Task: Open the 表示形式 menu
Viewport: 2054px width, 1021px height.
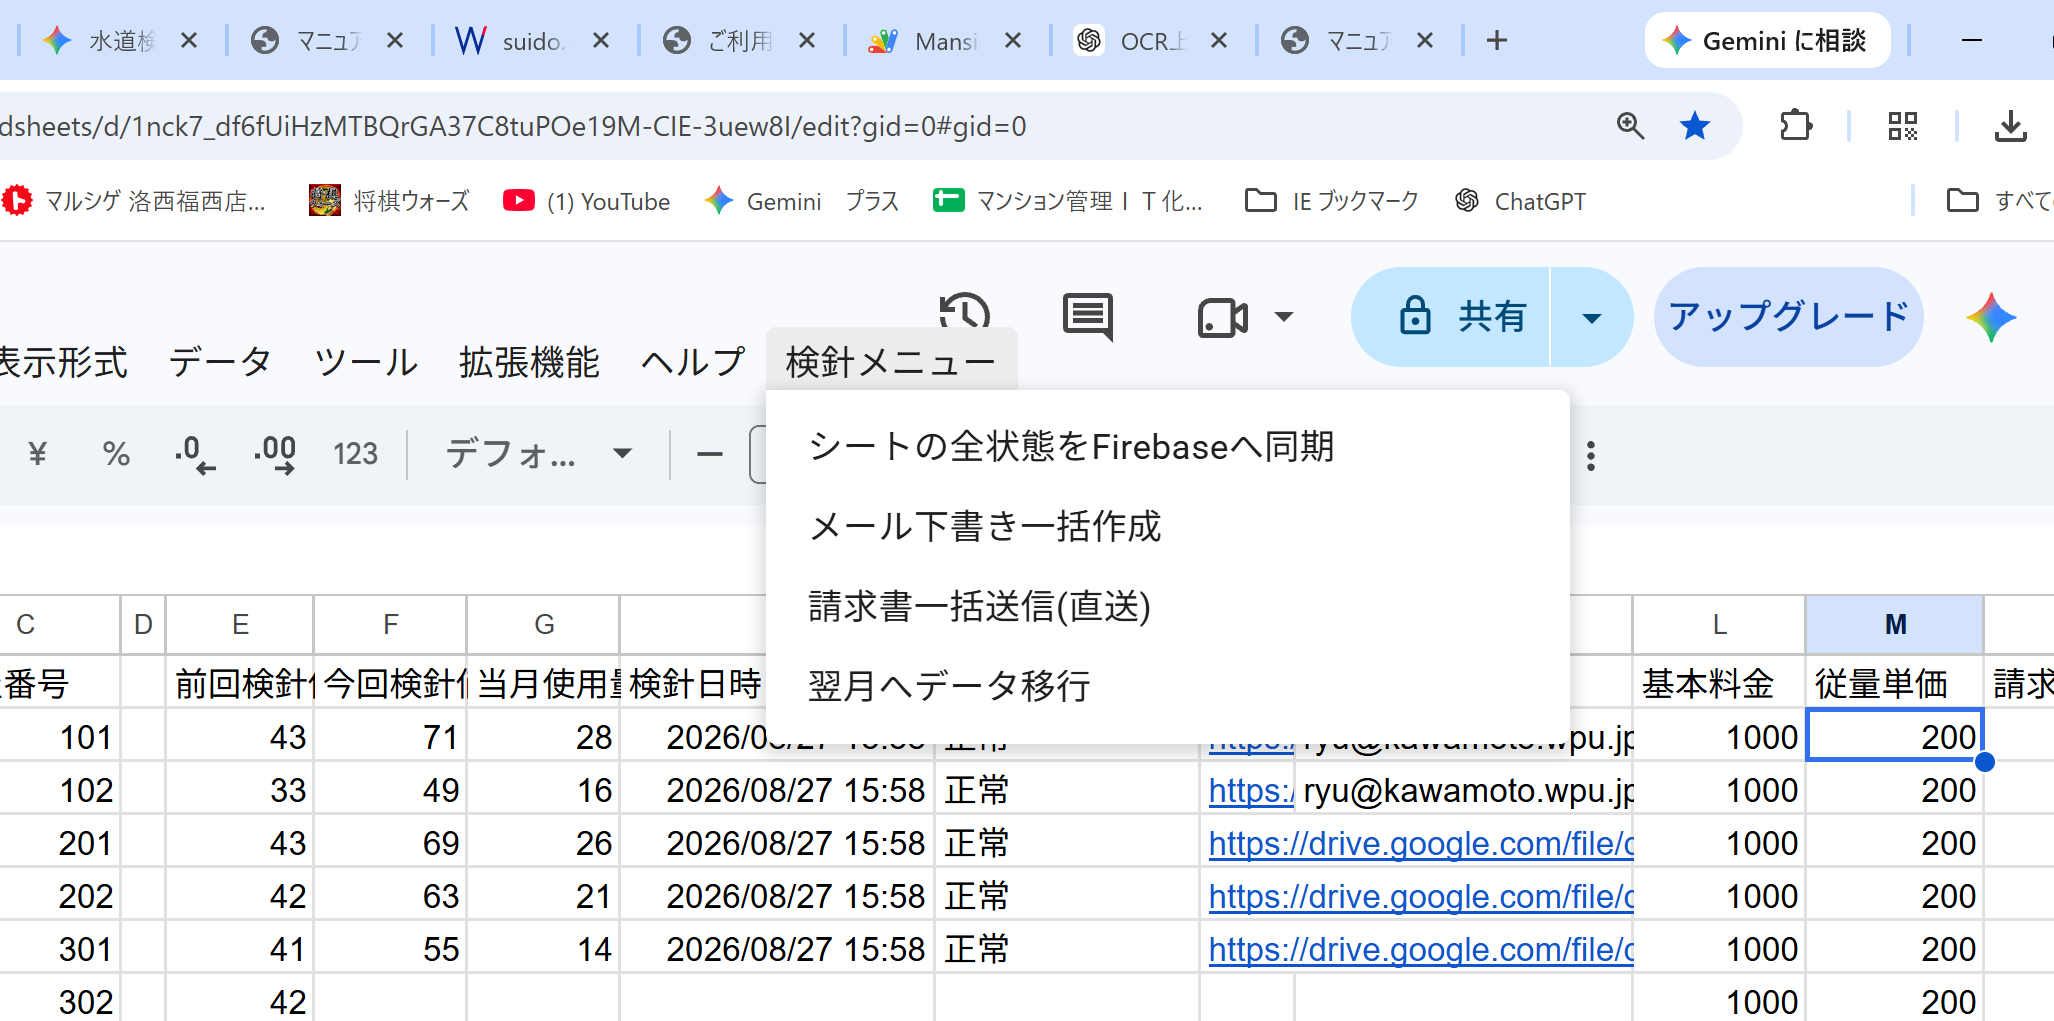Action: (x=63, y=362)
